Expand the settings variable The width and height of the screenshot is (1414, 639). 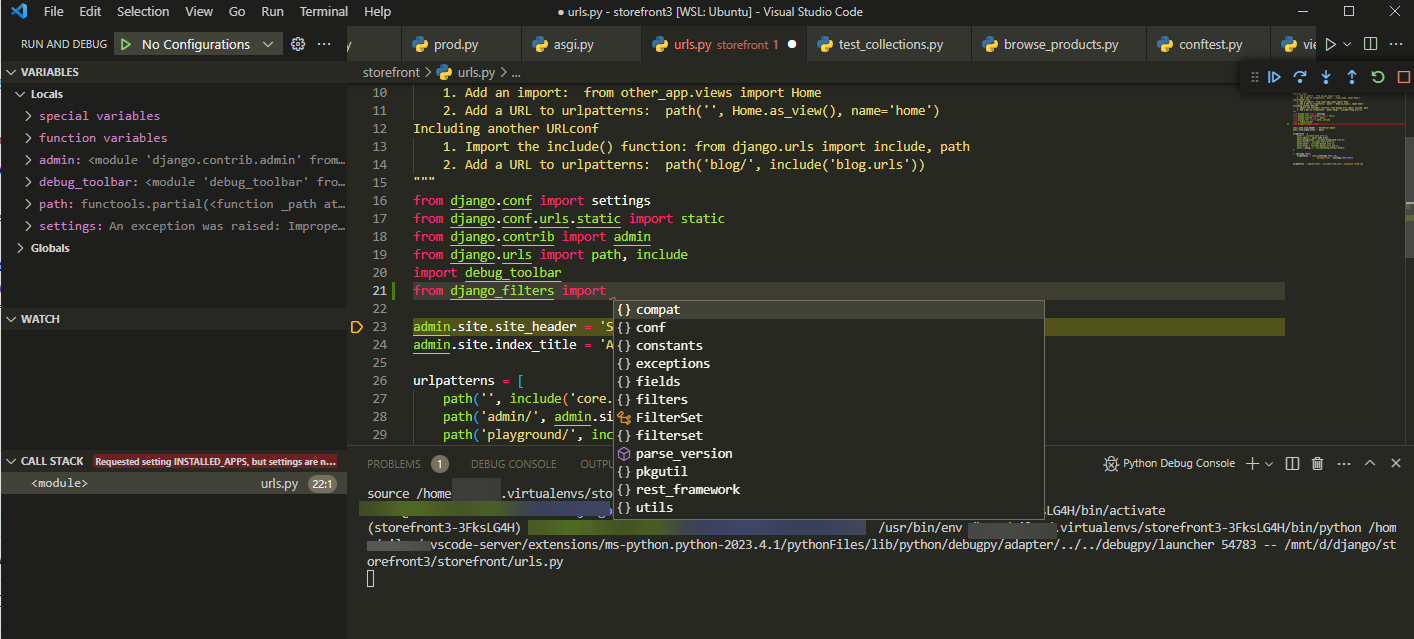30,226
